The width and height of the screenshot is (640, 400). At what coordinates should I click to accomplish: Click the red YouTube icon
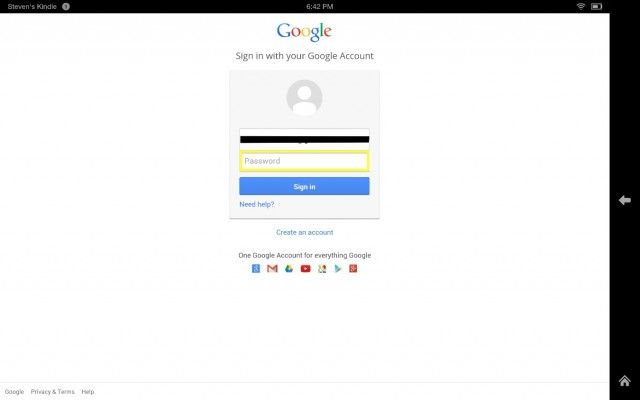[x=305, y=269]
